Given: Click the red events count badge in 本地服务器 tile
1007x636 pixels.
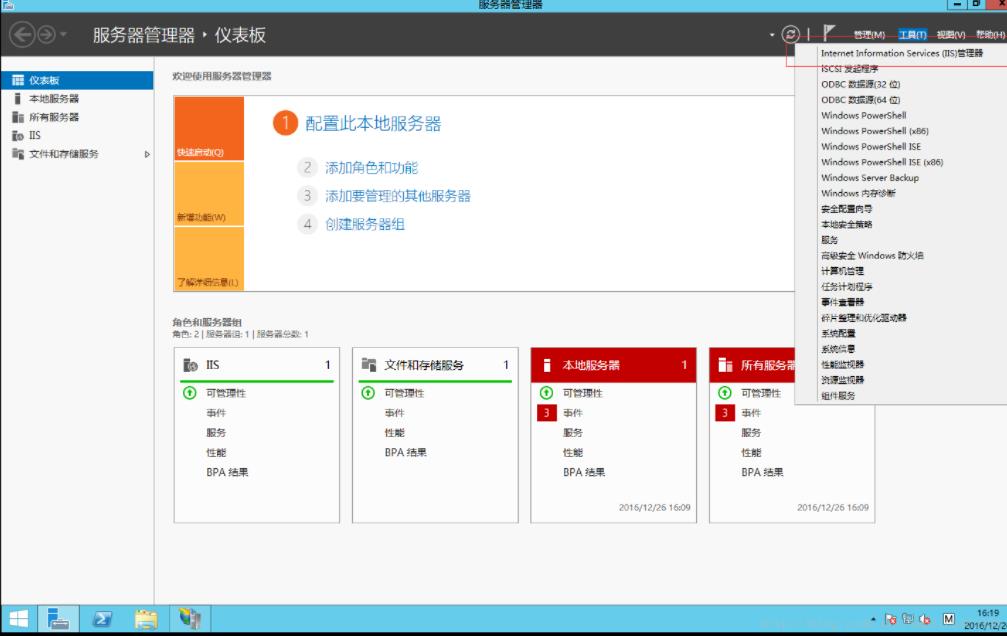Looking at the screenshot, I should click(x=546, y=413).
